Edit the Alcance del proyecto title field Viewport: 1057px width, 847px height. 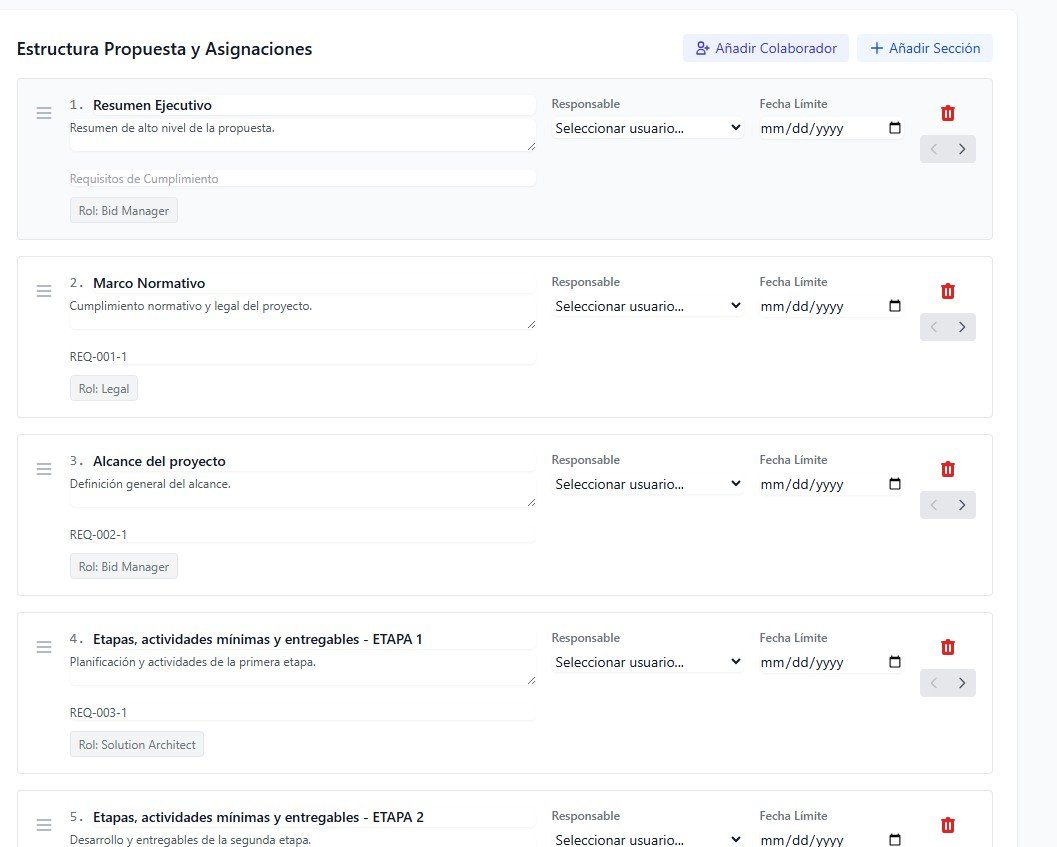pos(313,461)
